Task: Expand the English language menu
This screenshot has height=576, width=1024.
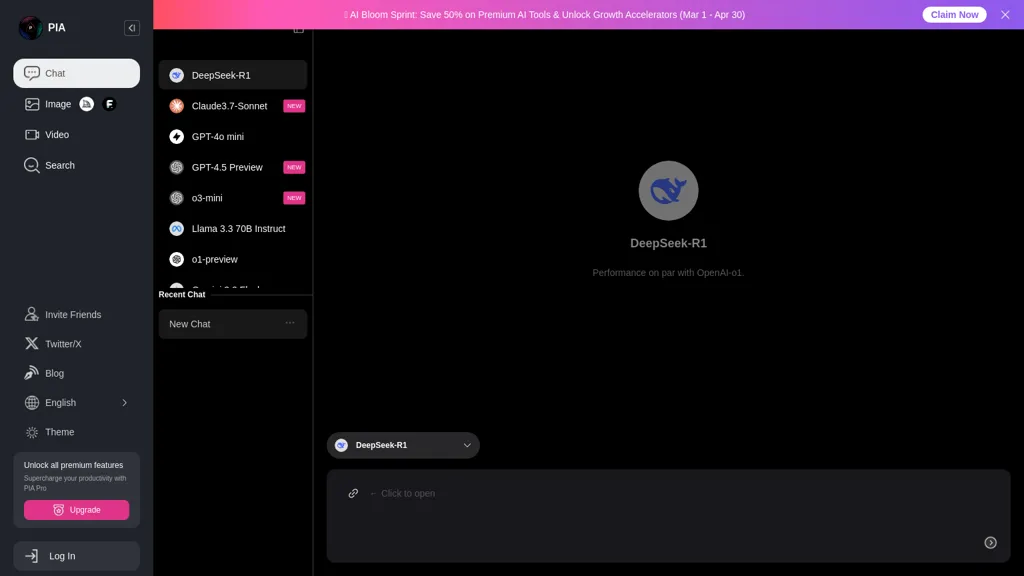Action: point(76,402)
